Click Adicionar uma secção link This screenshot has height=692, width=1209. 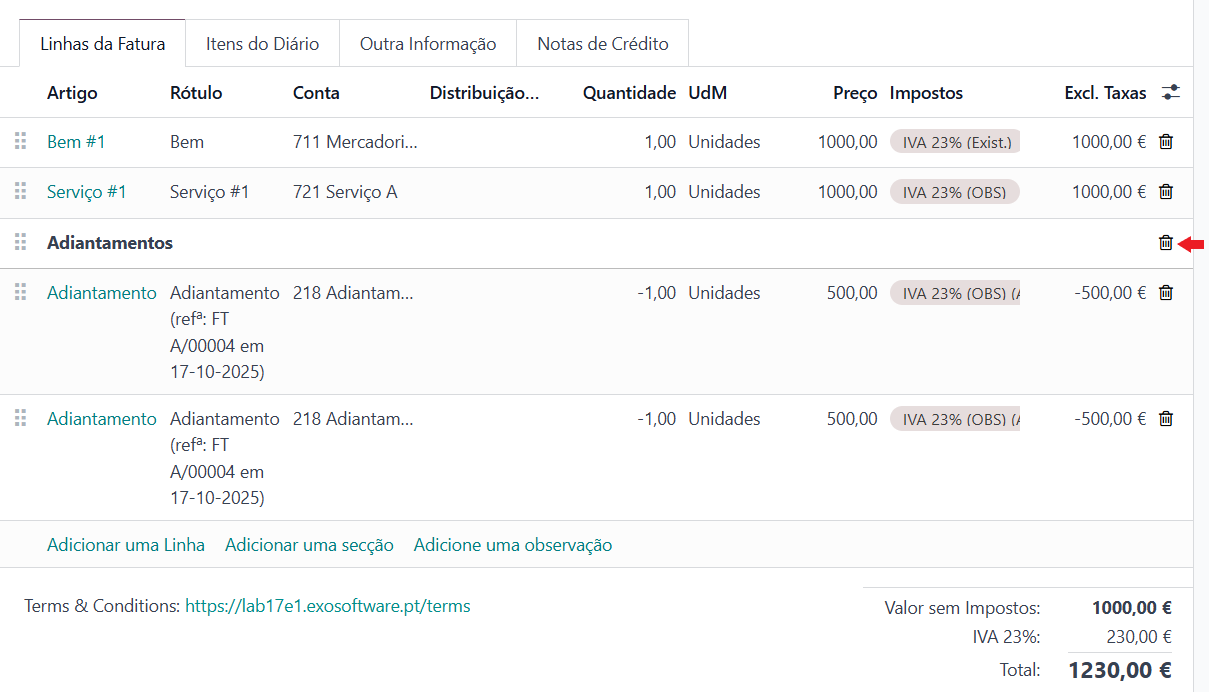pyautogui.click(x=309, y=545)
